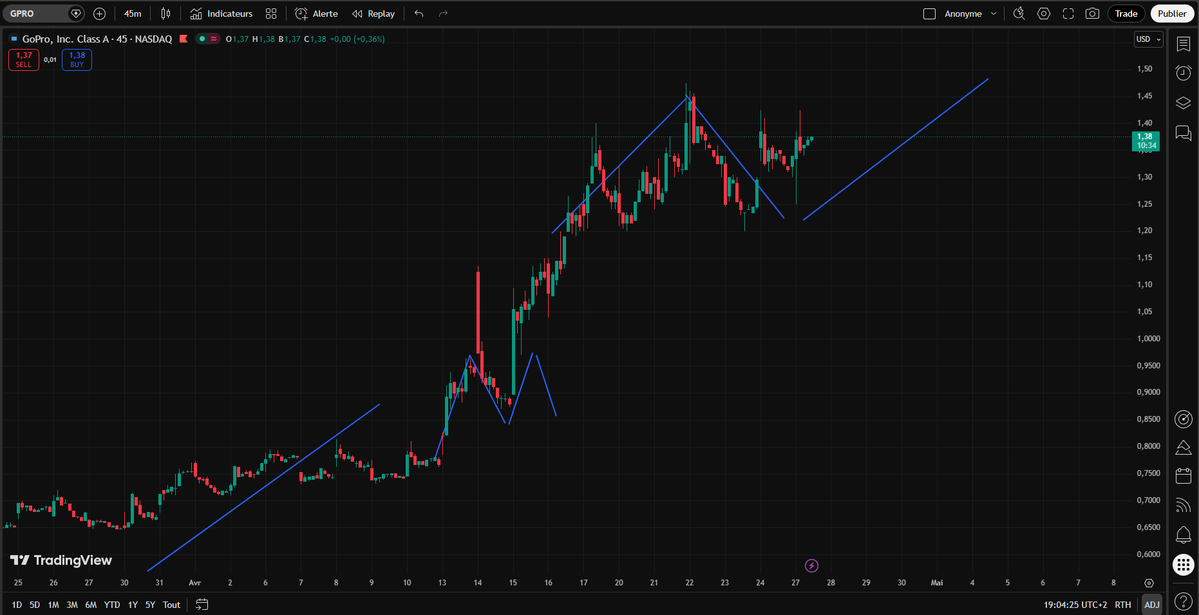Enter fullscreen mode
The width and height of the screenshot is (1199, 615).
tap(1068, 14)
